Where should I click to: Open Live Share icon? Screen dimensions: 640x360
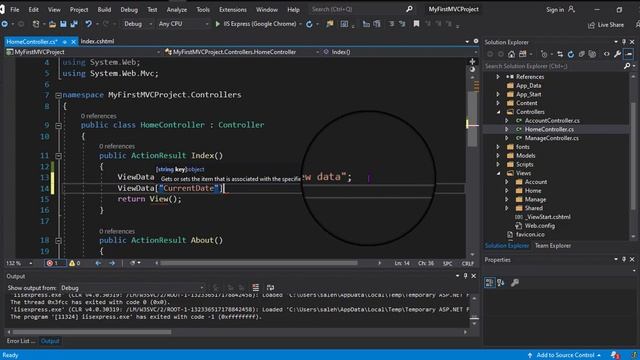[x=591, y=25]
